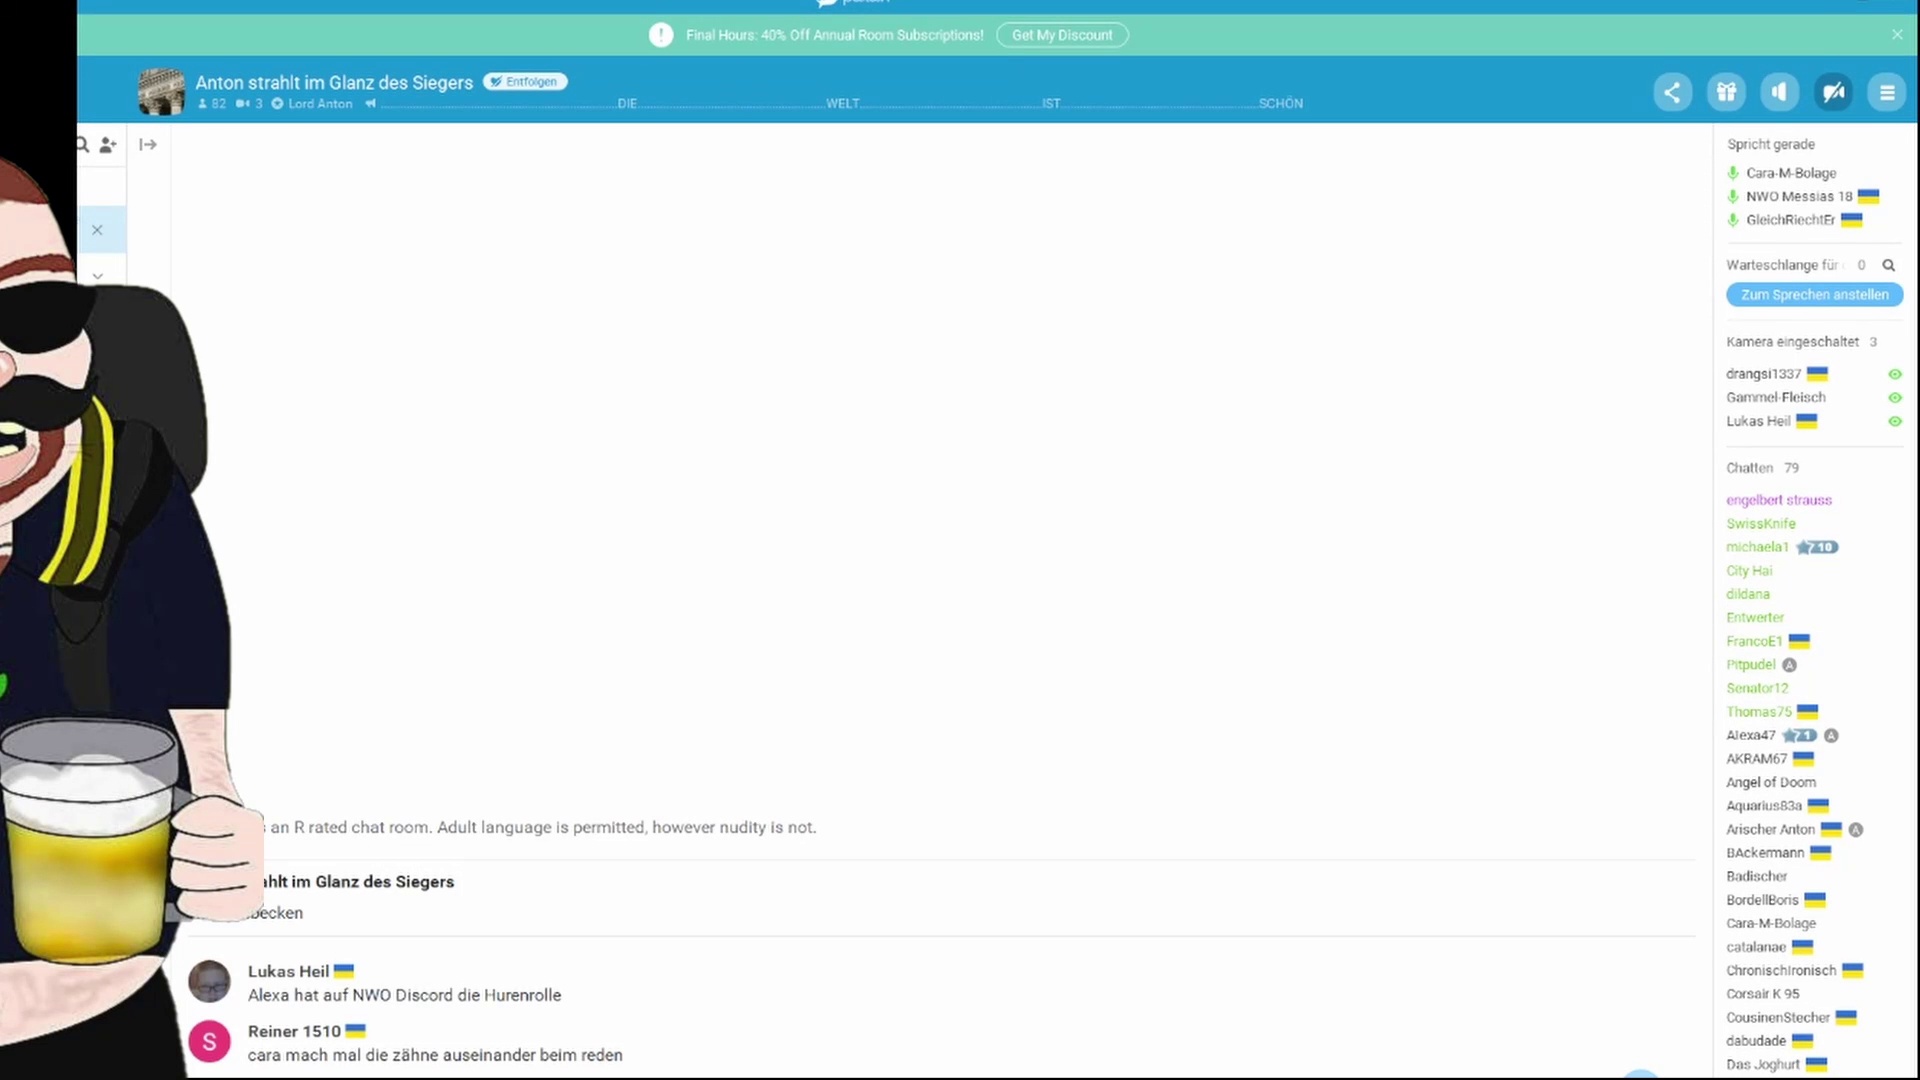Toggle viewing Gammel-Fleisch's camera eye
The width and height of the screenshot is (1920, 1080).
click(1894, 398)
